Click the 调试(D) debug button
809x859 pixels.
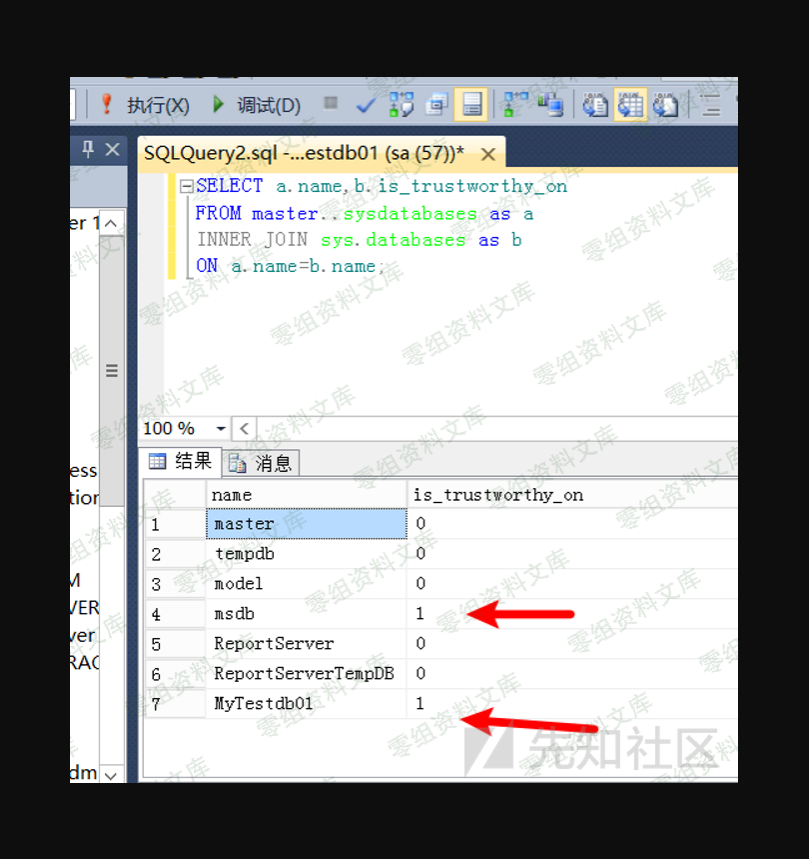click(x=256, y=105)
